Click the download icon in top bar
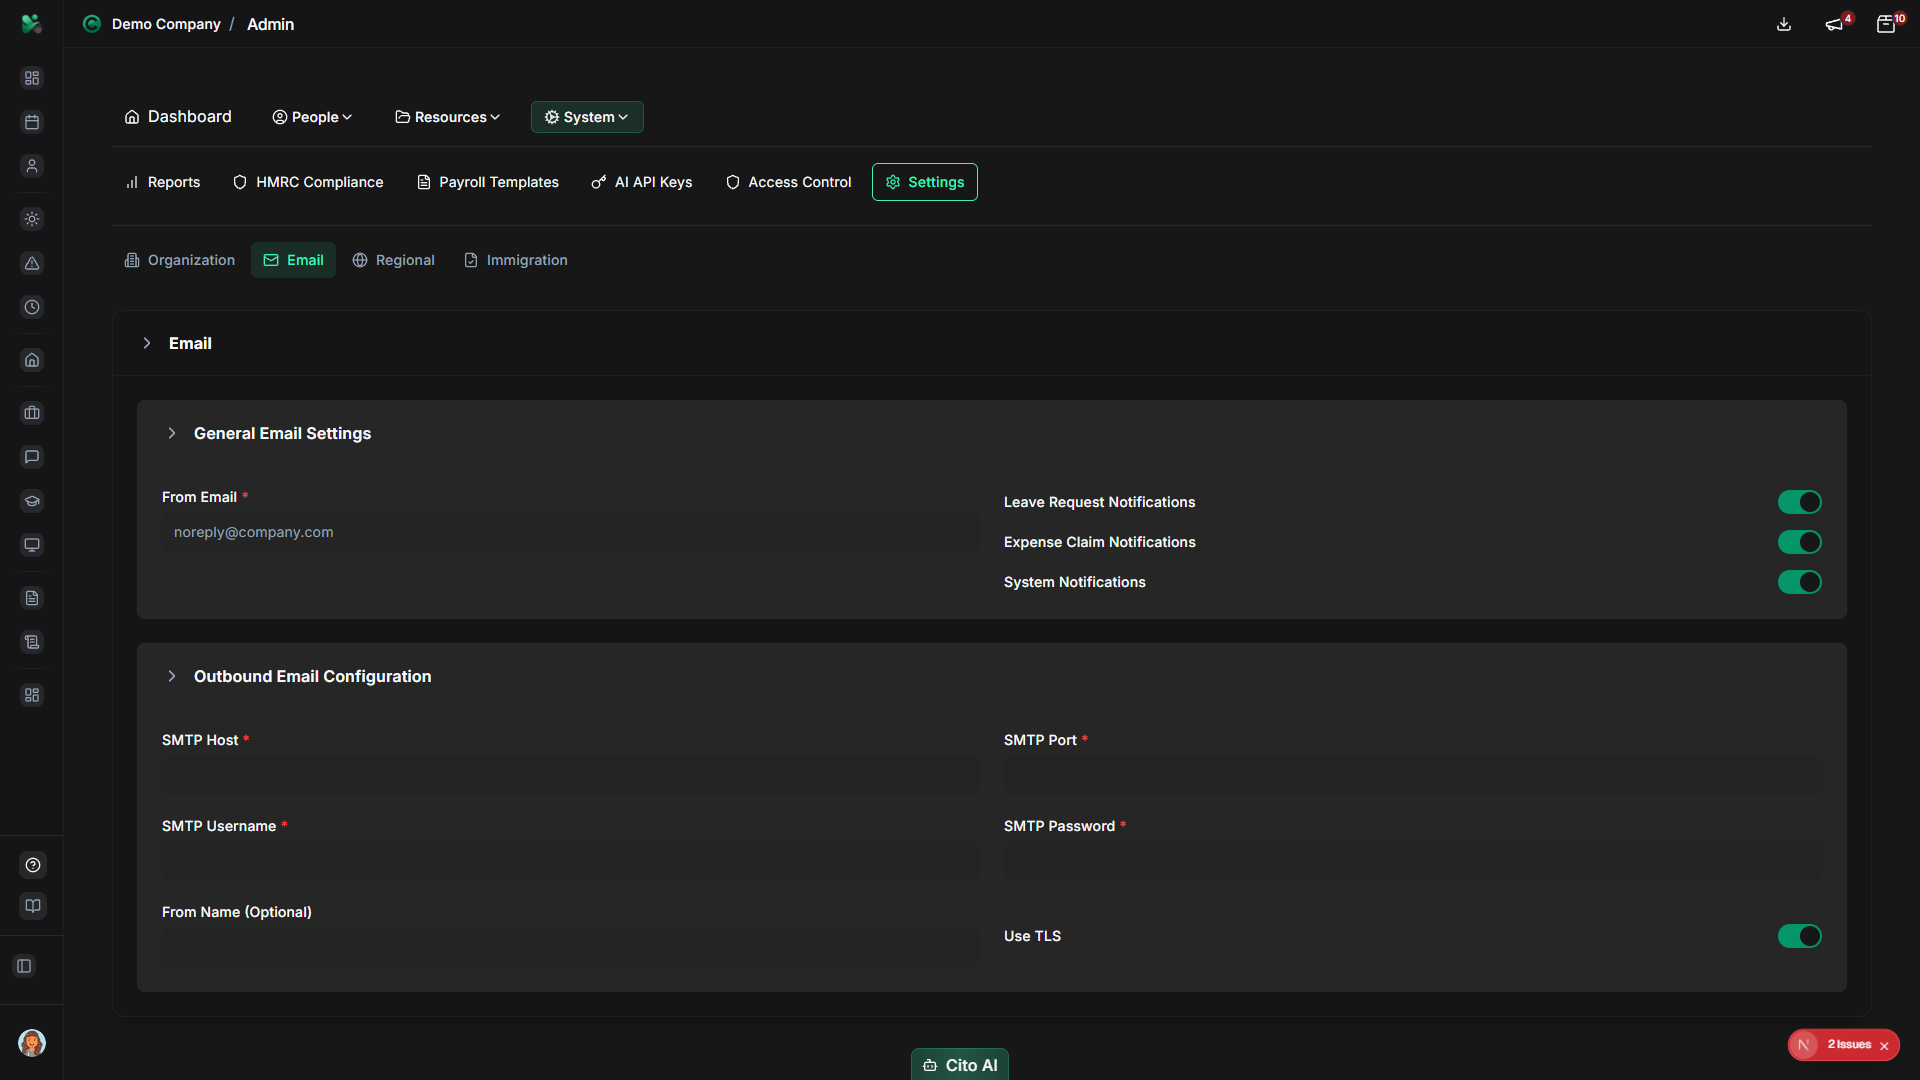Screen dimensions: 1920x1080 pos(1784,24)
